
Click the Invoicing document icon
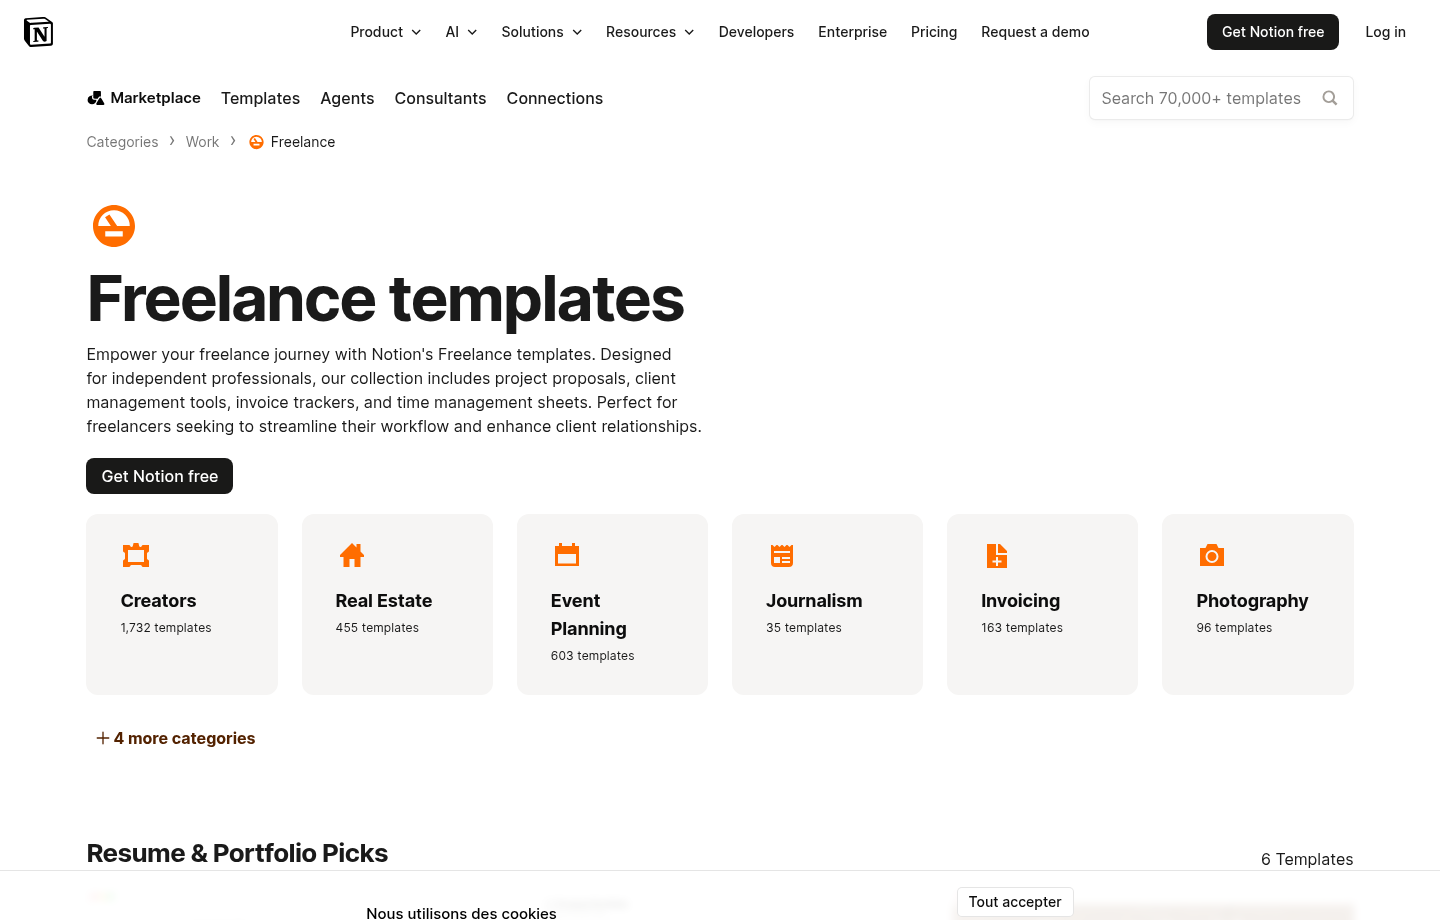pos(997,555)
